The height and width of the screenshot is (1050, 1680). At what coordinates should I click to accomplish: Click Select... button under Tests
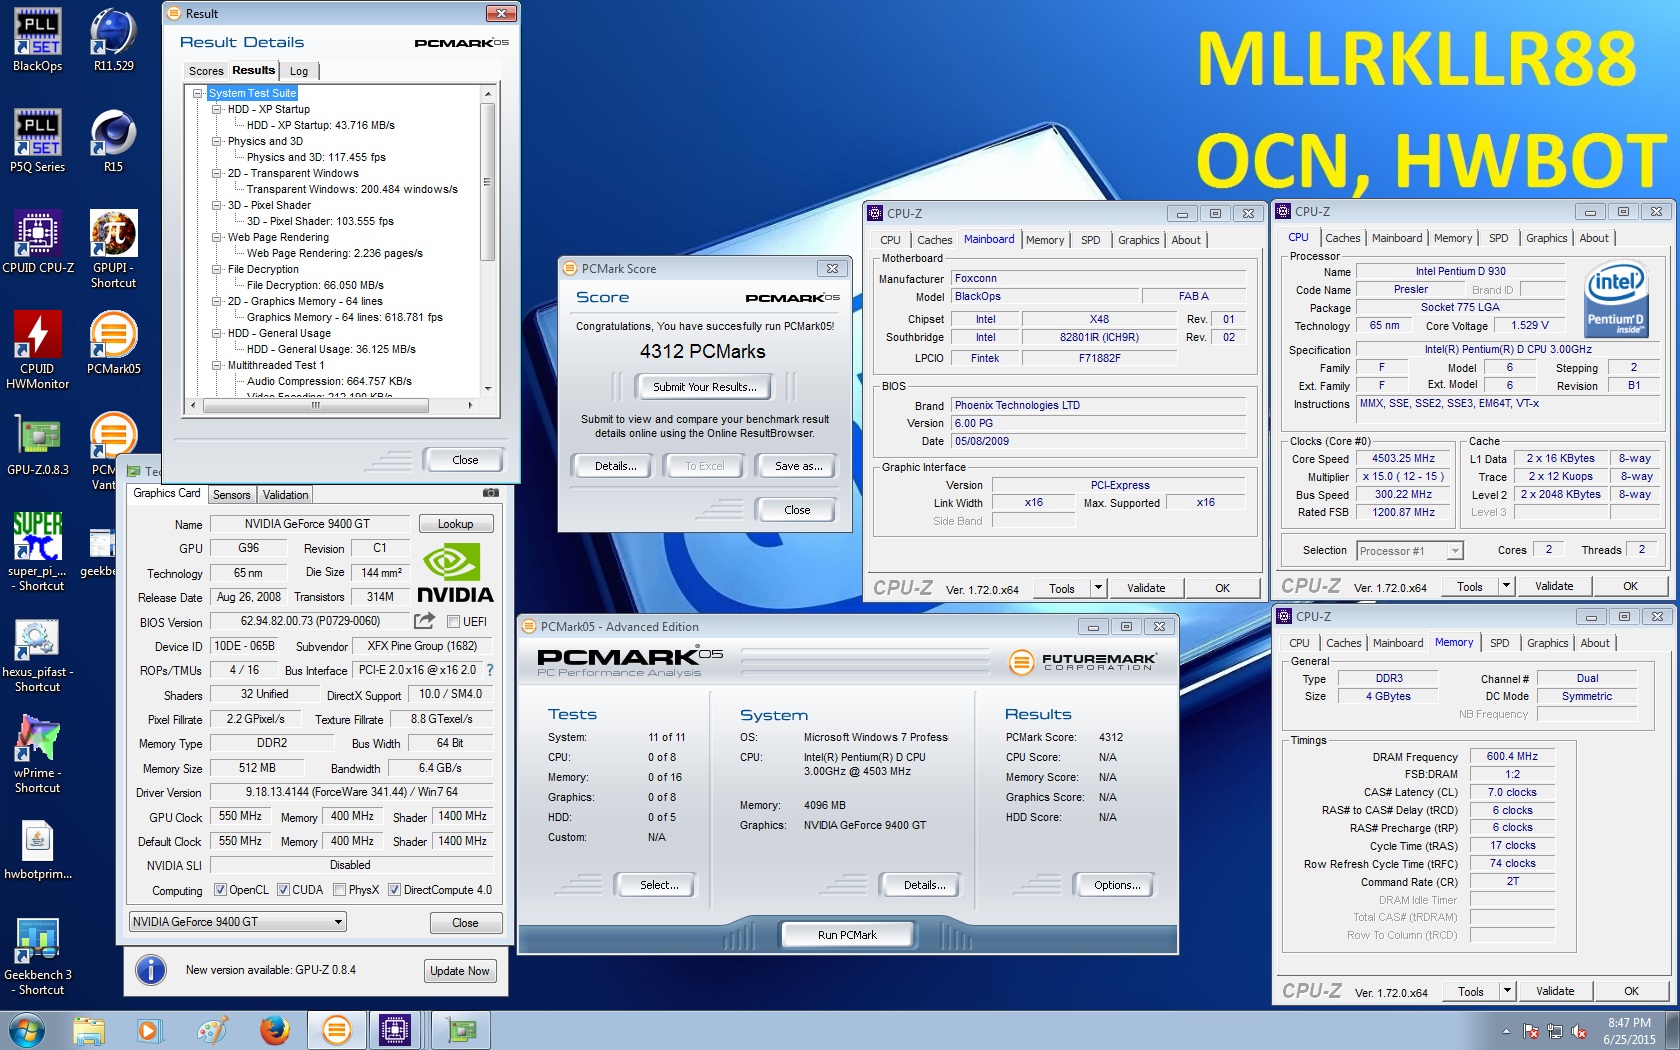[659, 885]
